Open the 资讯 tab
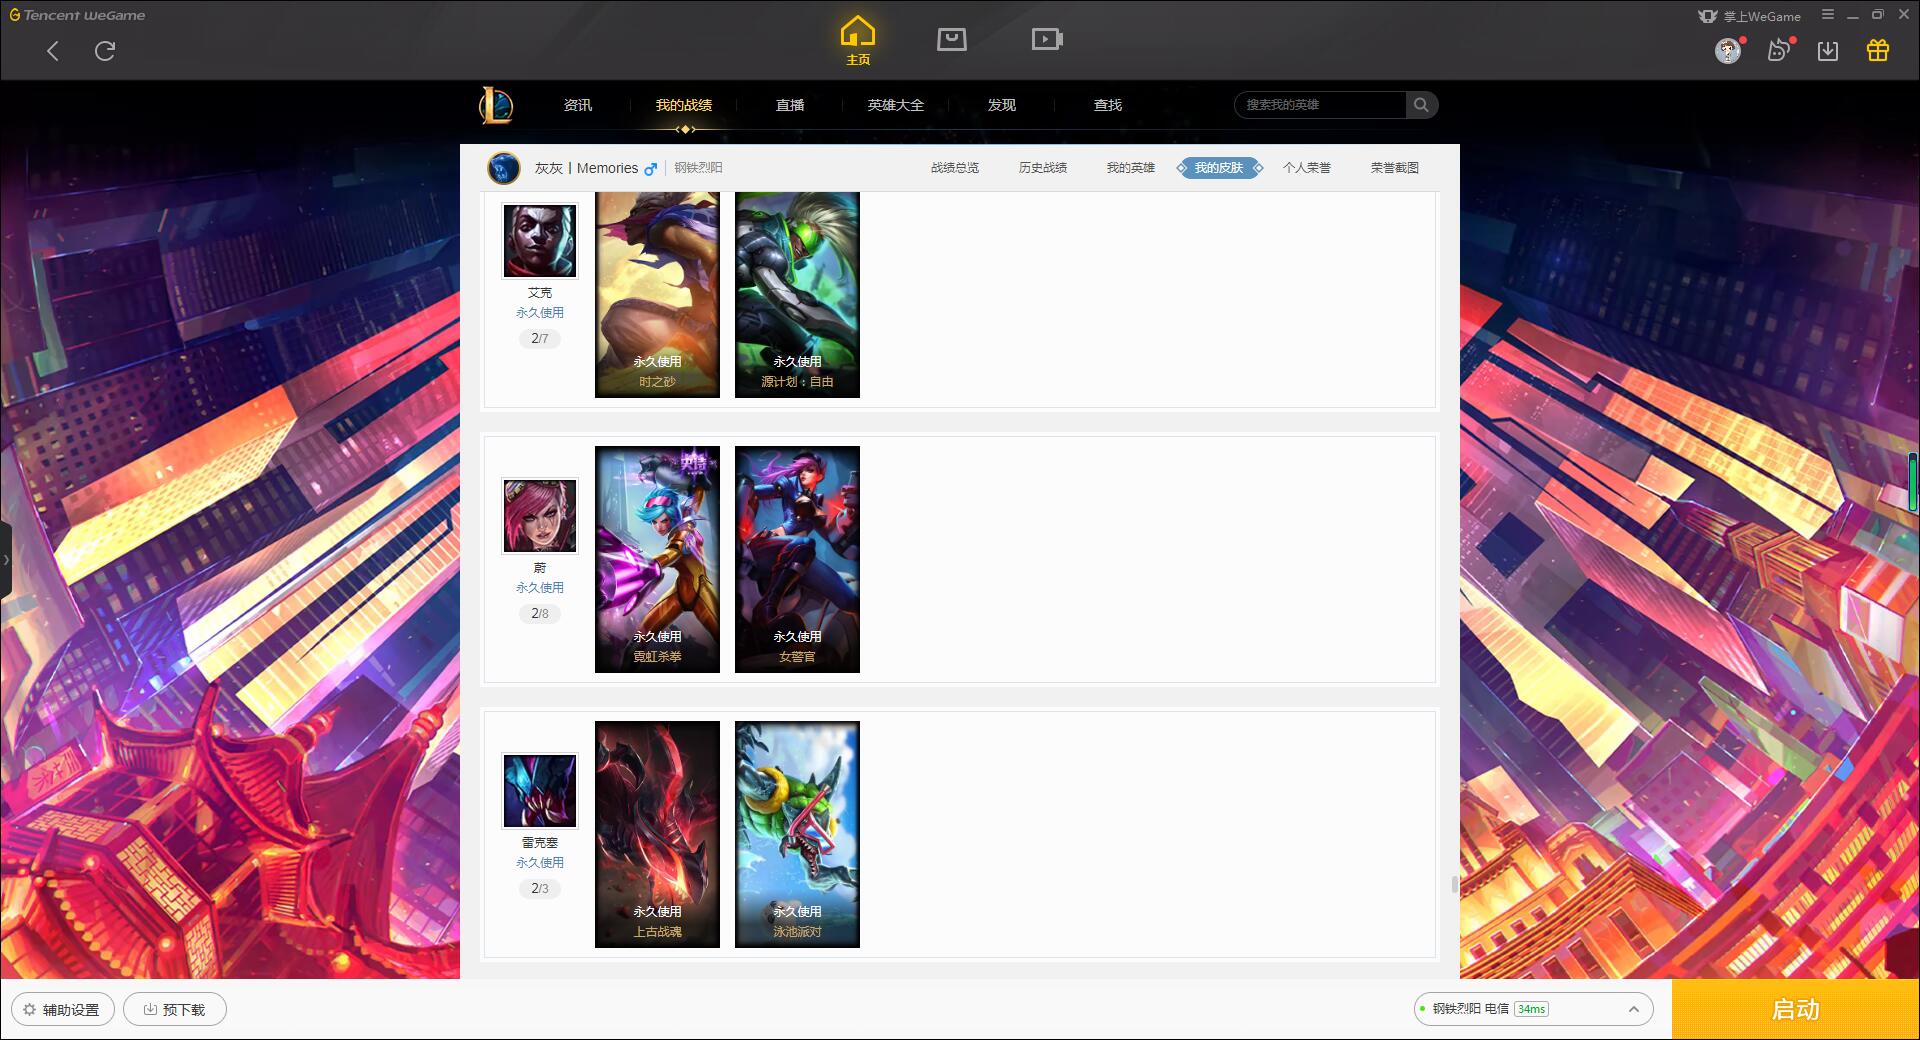The height and width of the screenshot is (1040, 1920). (578, 105)
